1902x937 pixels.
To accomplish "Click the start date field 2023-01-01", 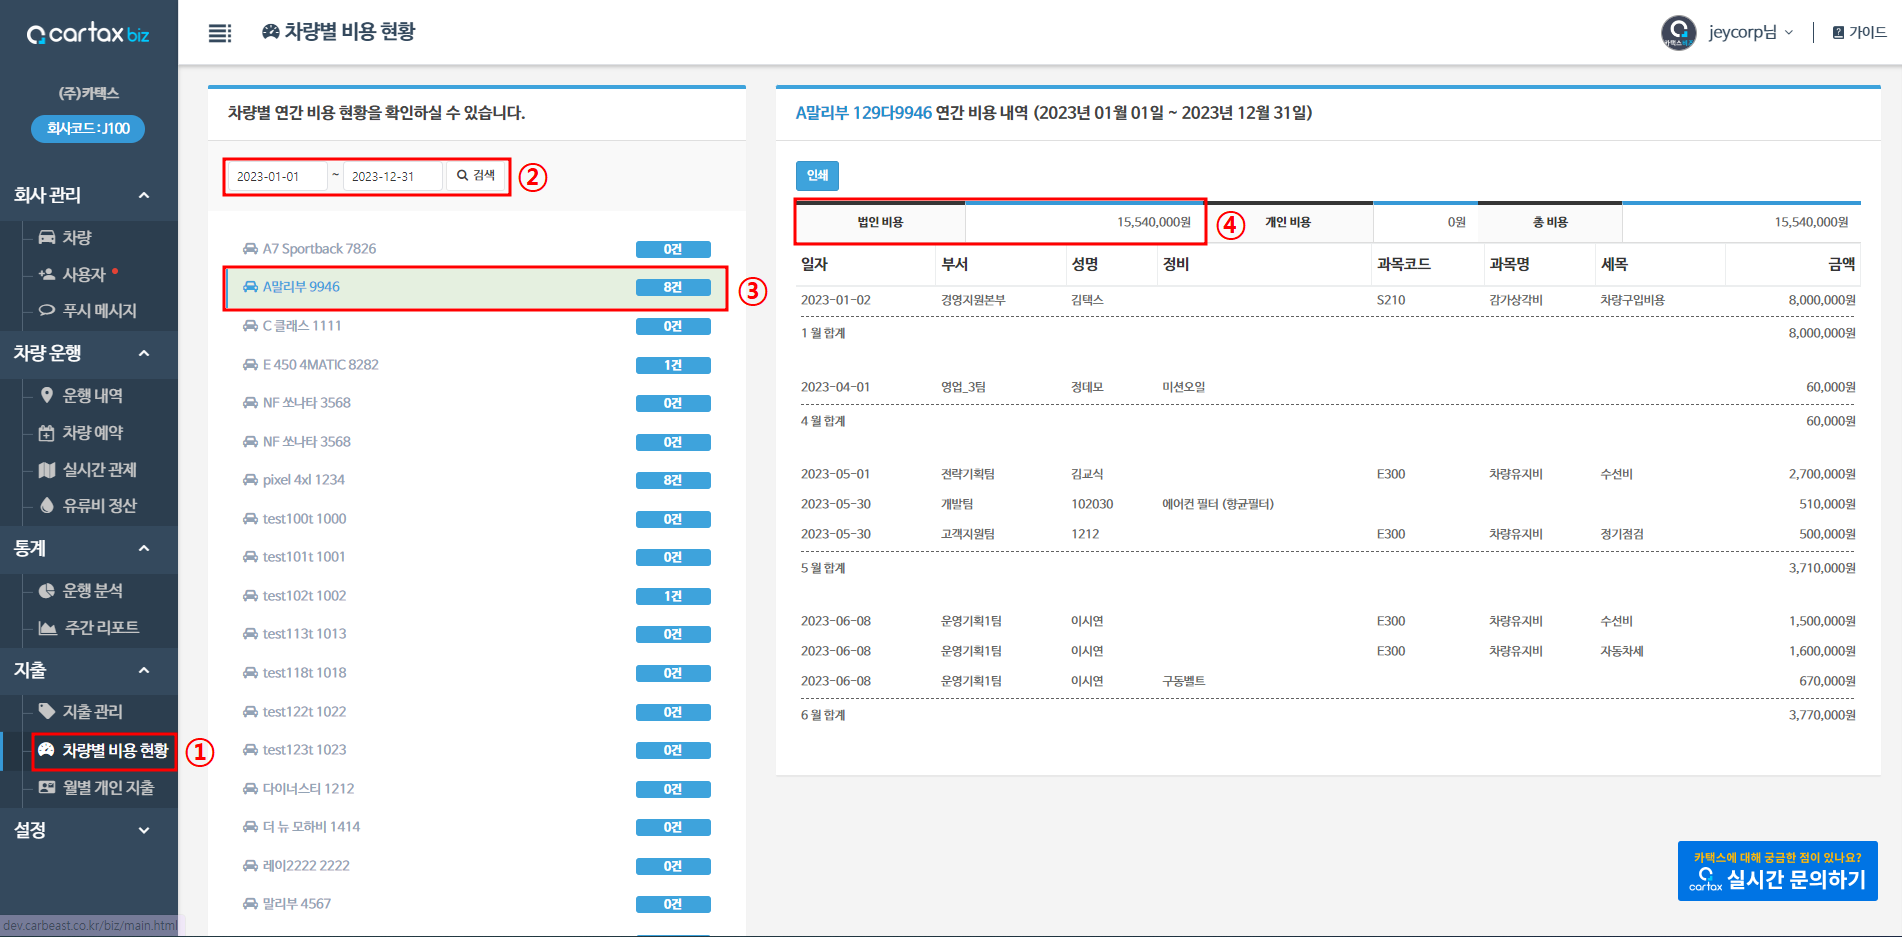I will point(278,176).
